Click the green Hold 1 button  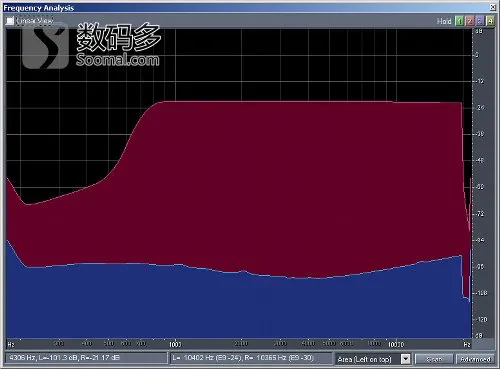coord(460,21)
